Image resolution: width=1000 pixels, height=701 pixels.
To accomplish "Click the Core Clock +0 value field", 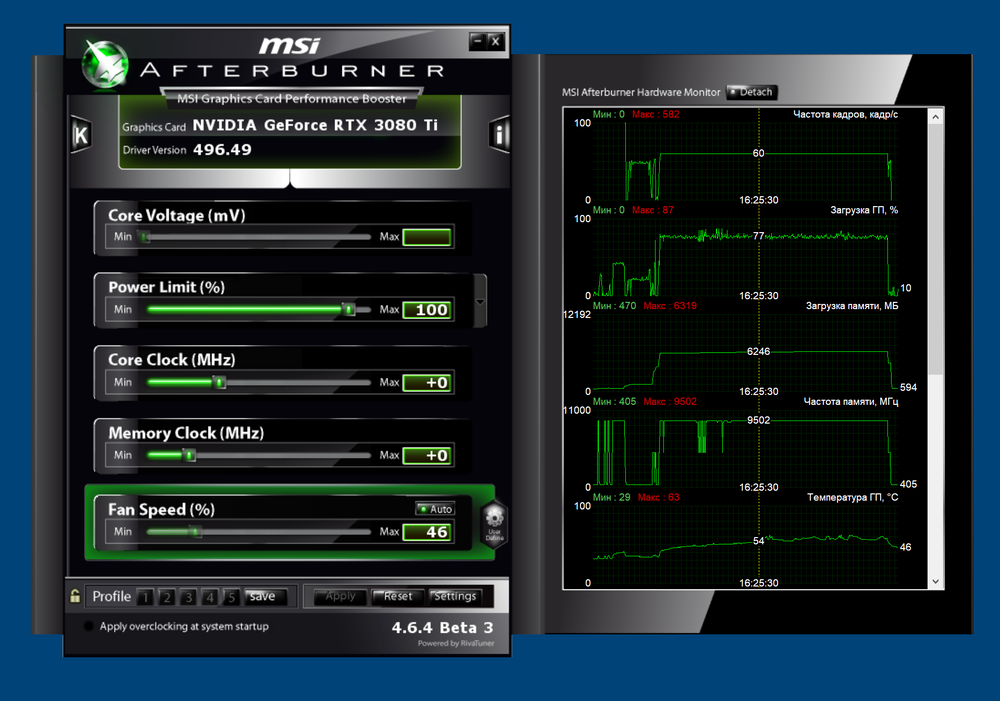I will click(427, 382).
